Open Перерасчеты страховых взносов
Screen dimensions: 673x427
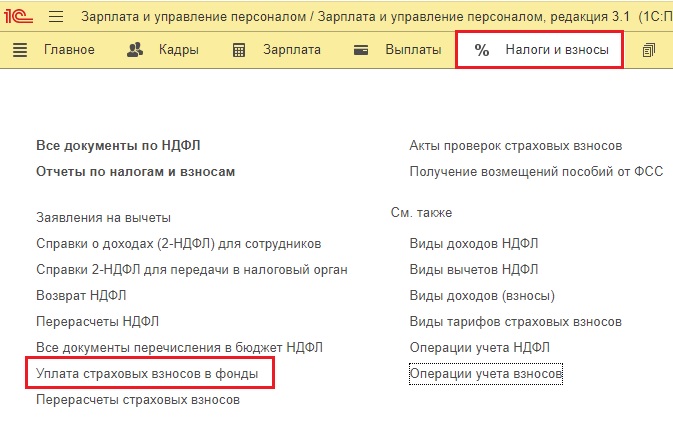138,400
